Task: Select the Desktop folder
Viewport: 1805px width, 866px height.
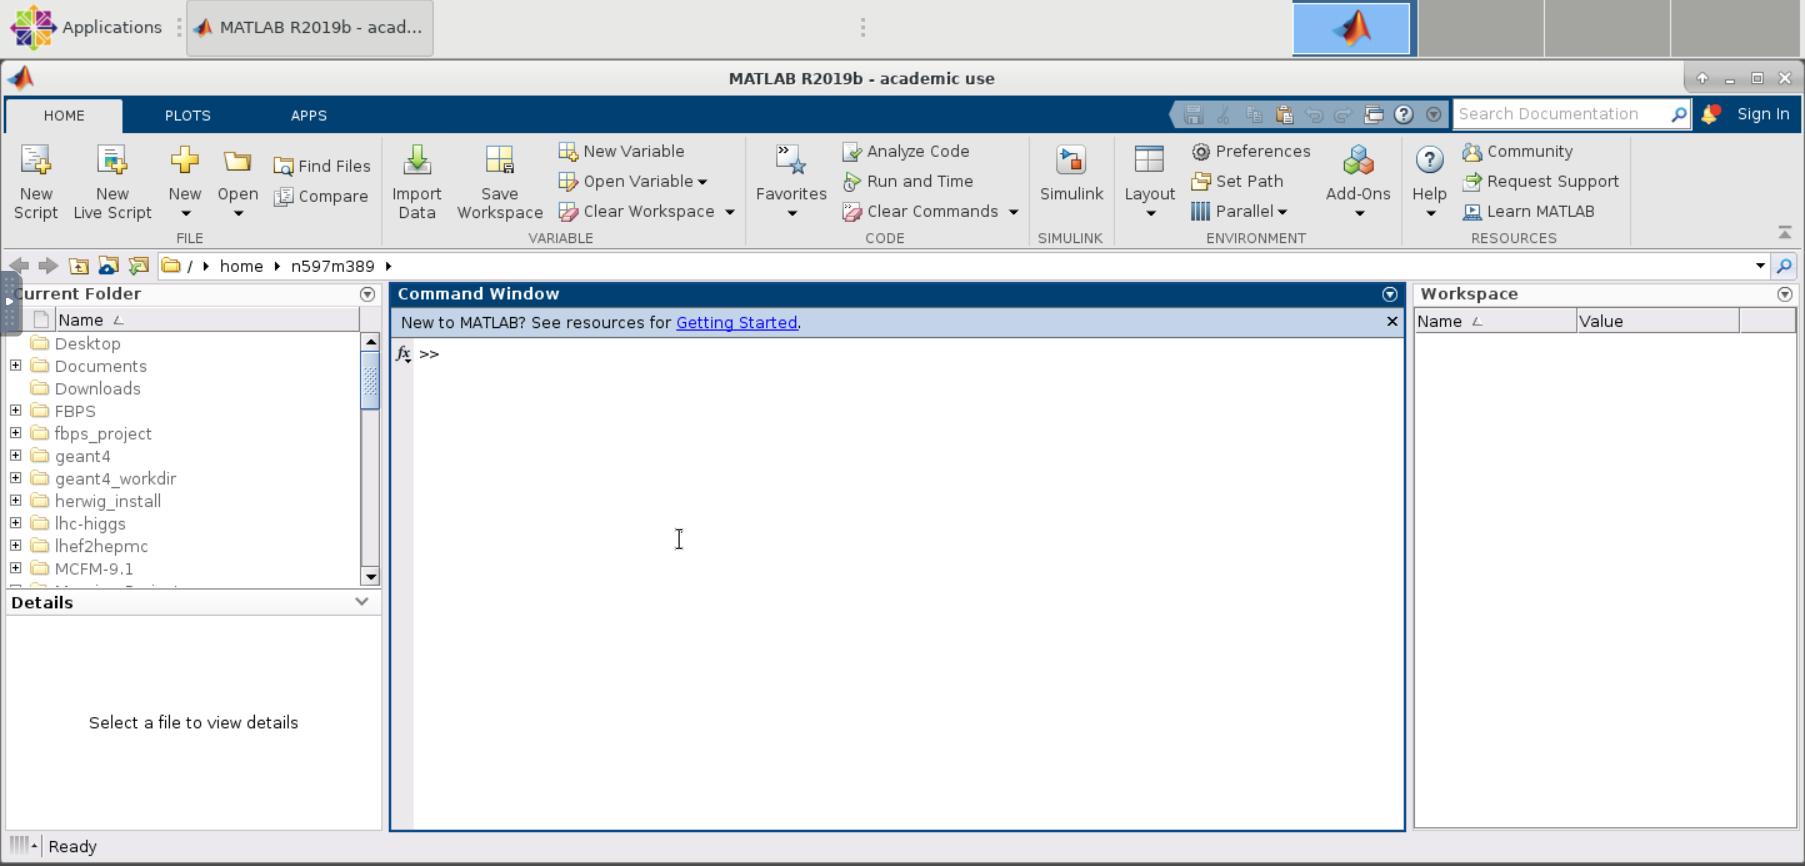Action: pos(88,343)
